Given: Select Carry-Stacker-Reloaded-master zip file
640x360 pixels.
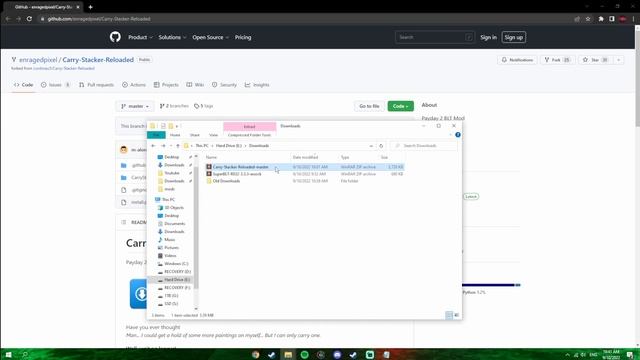Looking at the screenshot, I should [304, 167].
